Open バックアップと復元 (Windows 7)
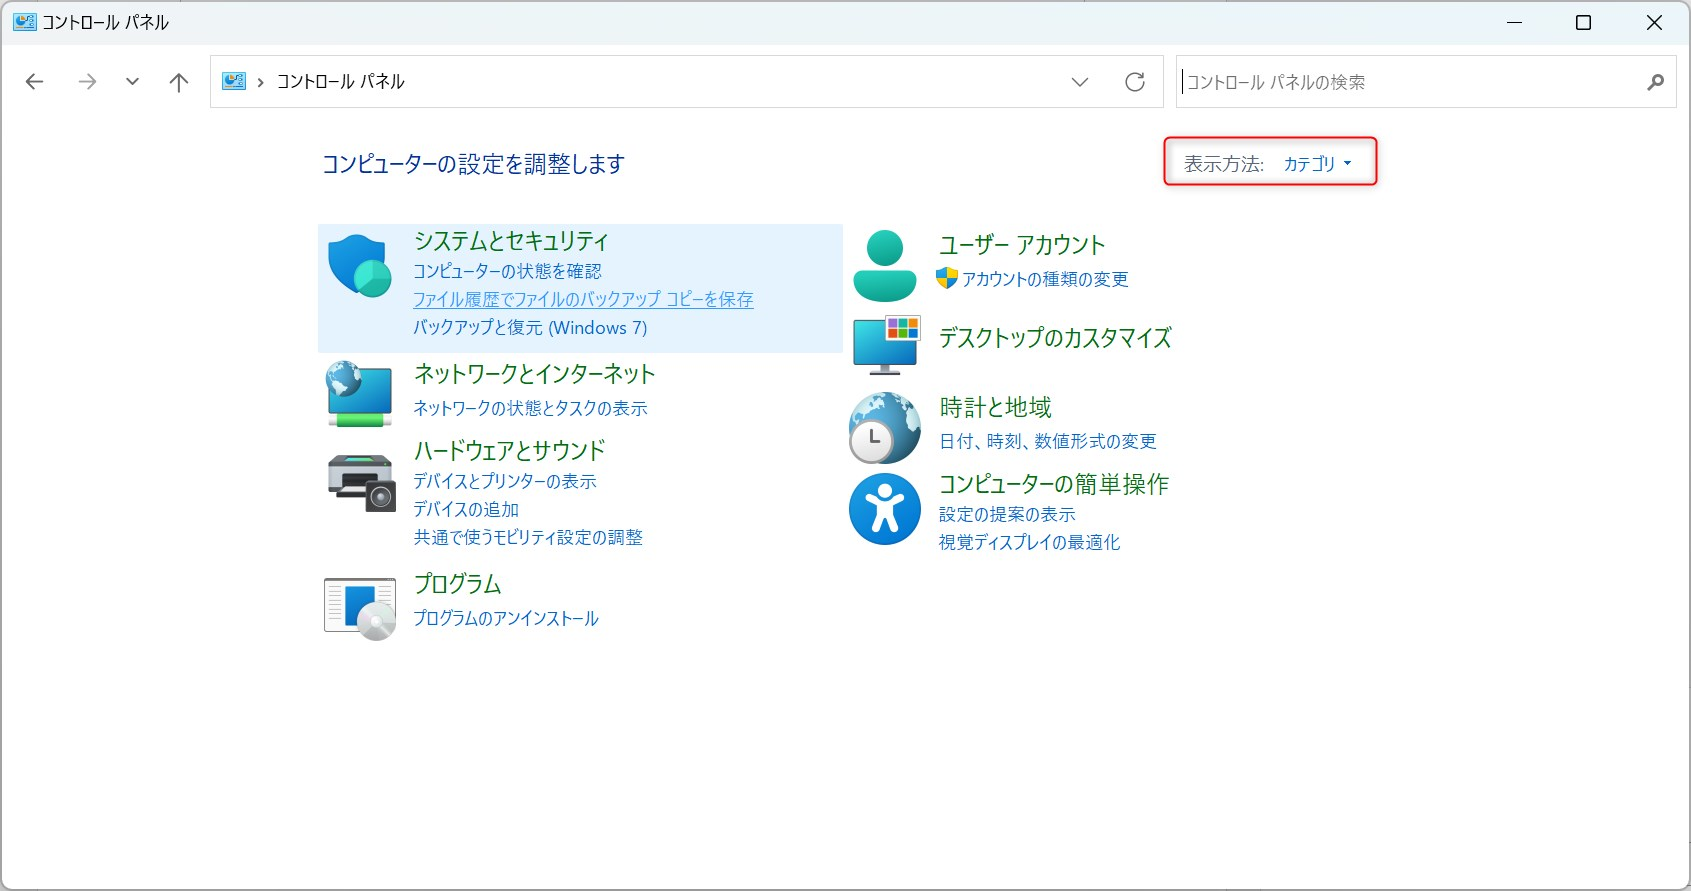Screen dimensions: 1691x891 click(530, 327)
